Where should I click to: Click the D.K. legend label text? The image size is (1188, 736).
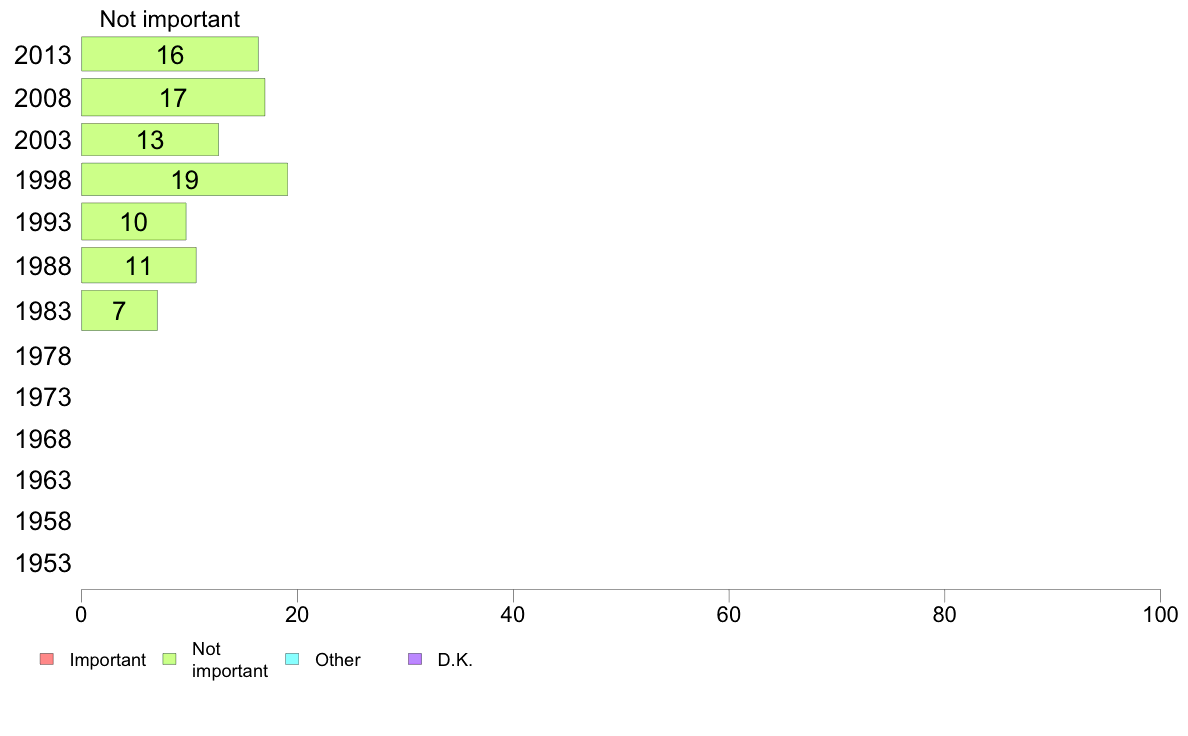455,660
